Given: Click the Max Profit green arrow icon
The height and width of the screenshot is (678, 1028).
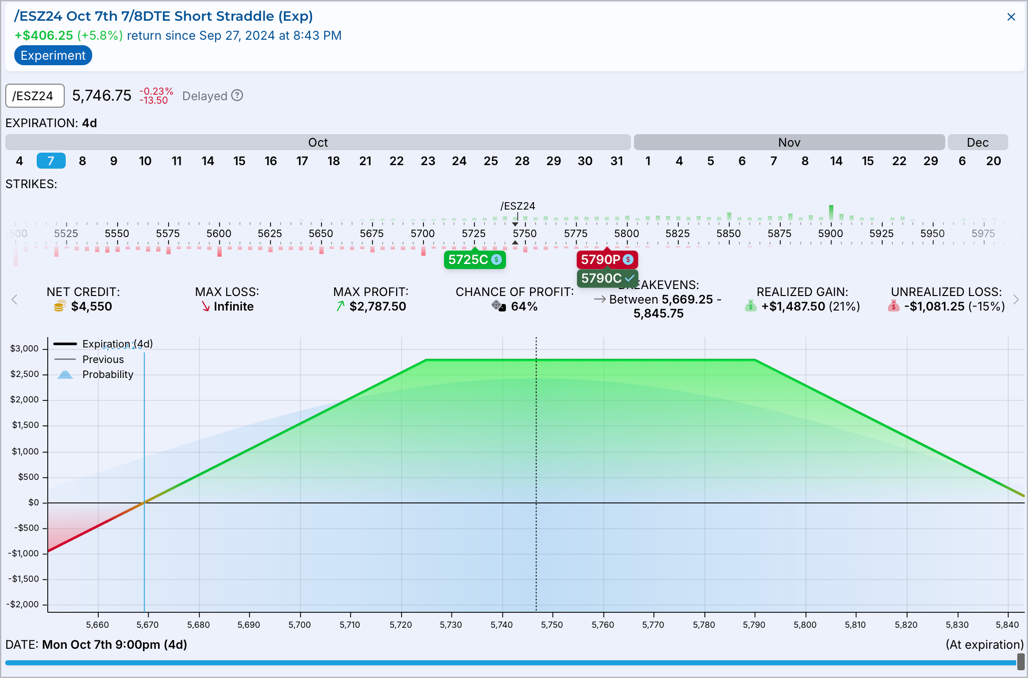Looking at the screenshot, I should click(340, 306).
